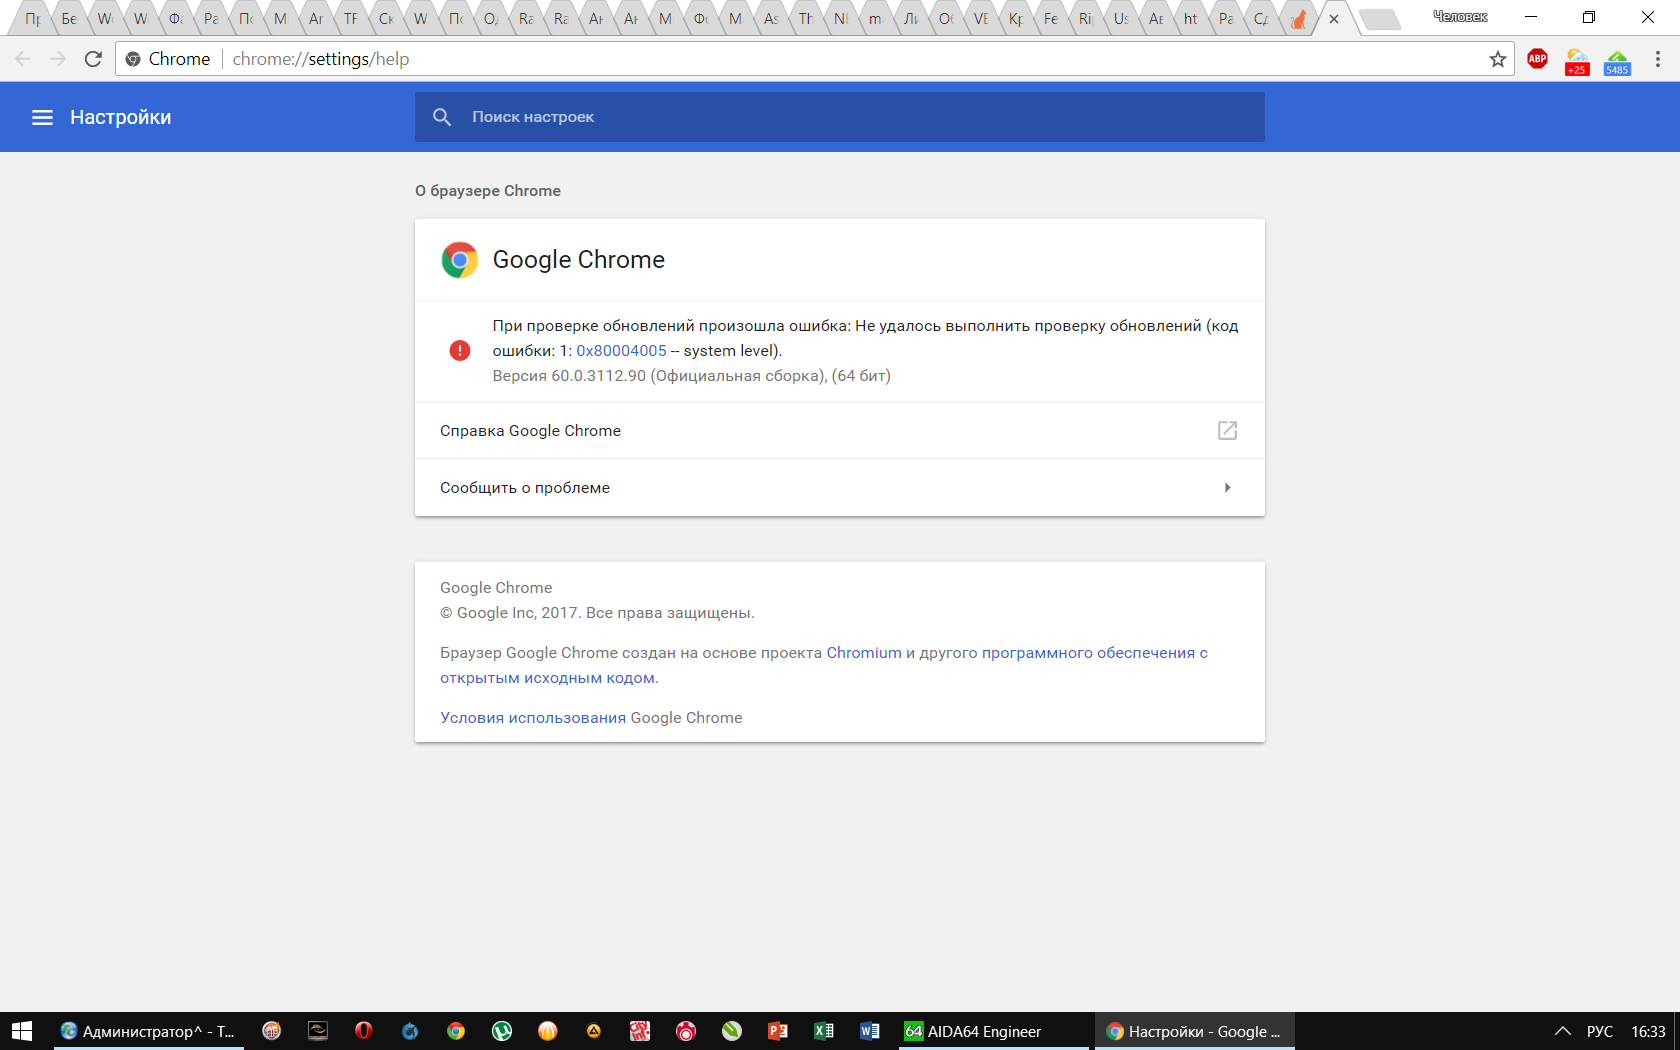This screenshot has height=1050, width=1680.
Task: Bookmark this page with the star icon
Action: (1497, 59)
